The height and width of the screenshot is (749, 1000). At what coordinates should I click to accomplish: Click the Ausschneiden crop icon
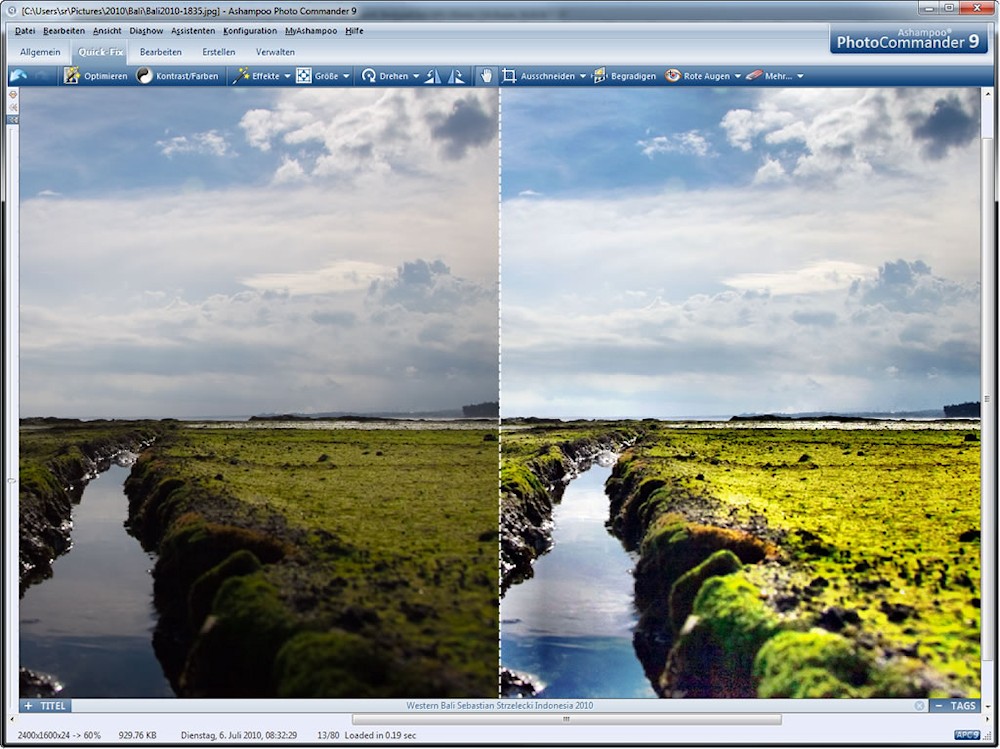pyautogui.click(x=510, y=76)
